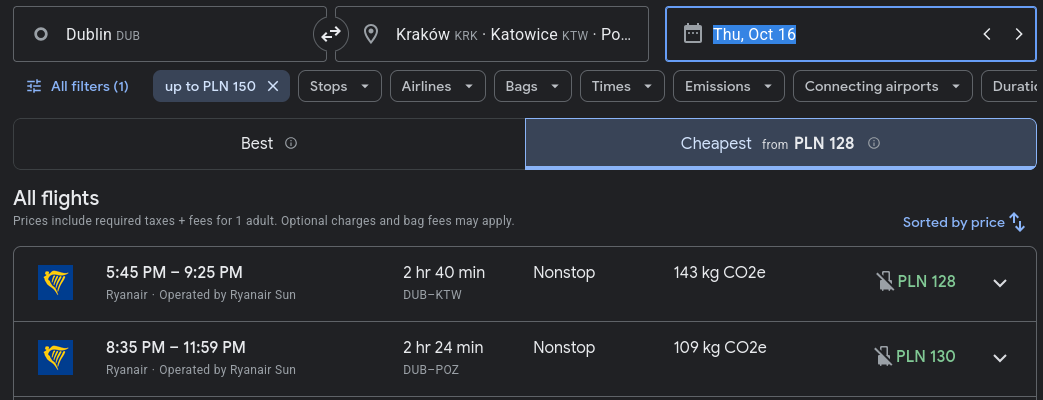
Task: Expand the 5:45 PM Ryanair flight details
Action: (1000, 283)
